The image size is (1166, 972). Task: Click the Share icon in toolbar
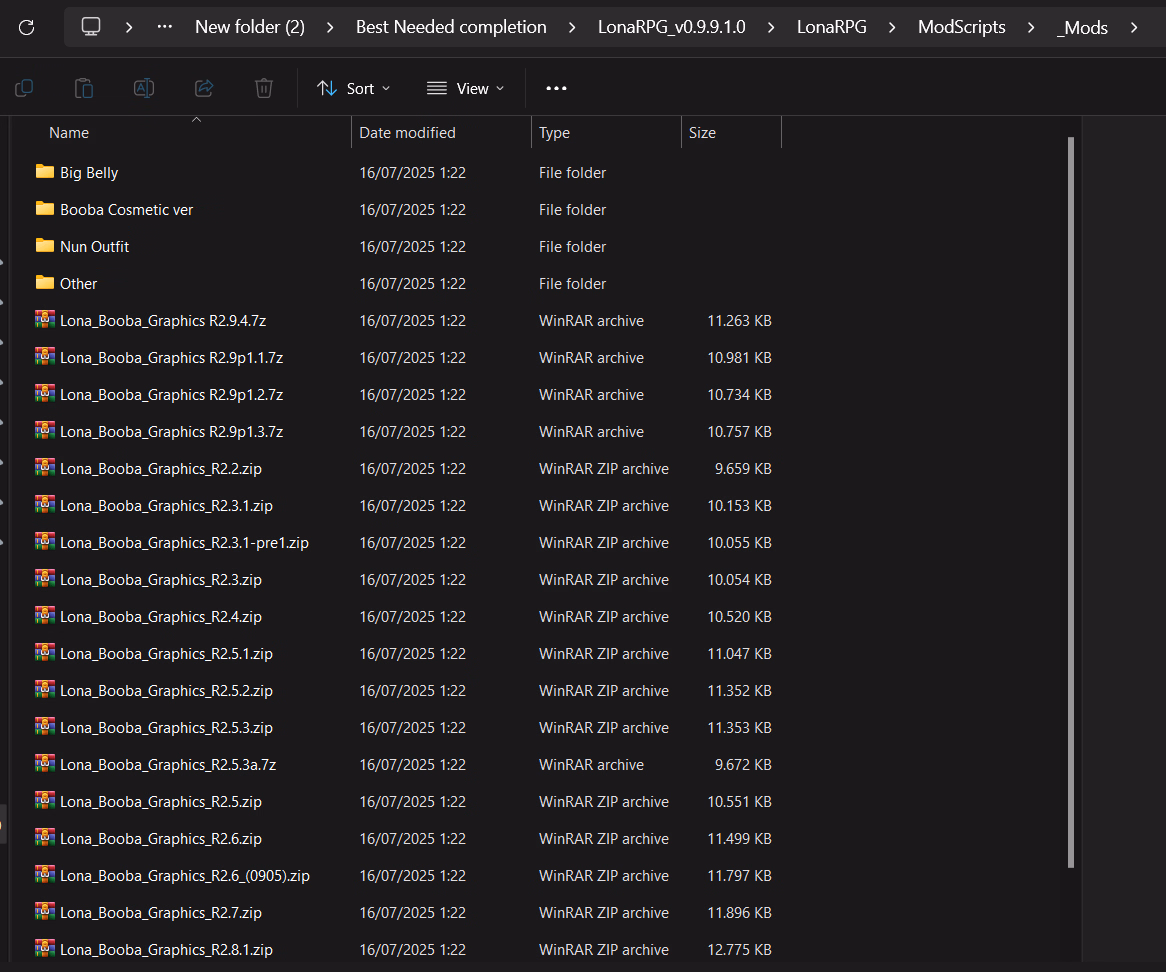[204, 88]
